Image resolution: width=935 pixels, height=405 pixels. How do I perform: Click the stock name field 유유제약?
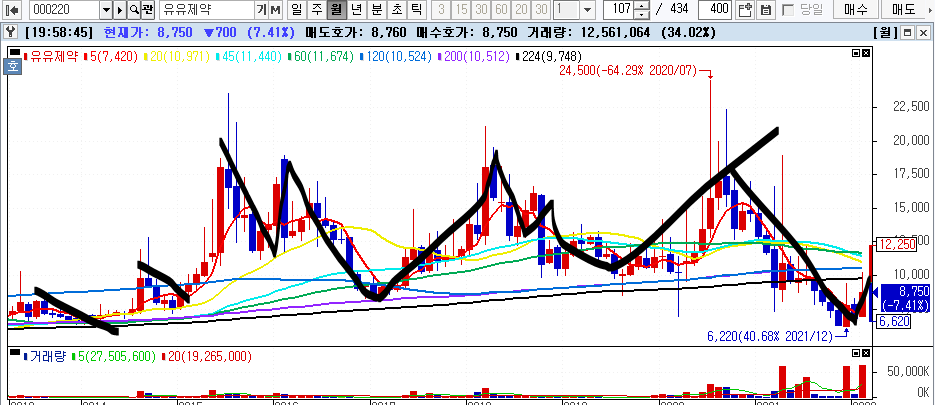tap(206, 10)
